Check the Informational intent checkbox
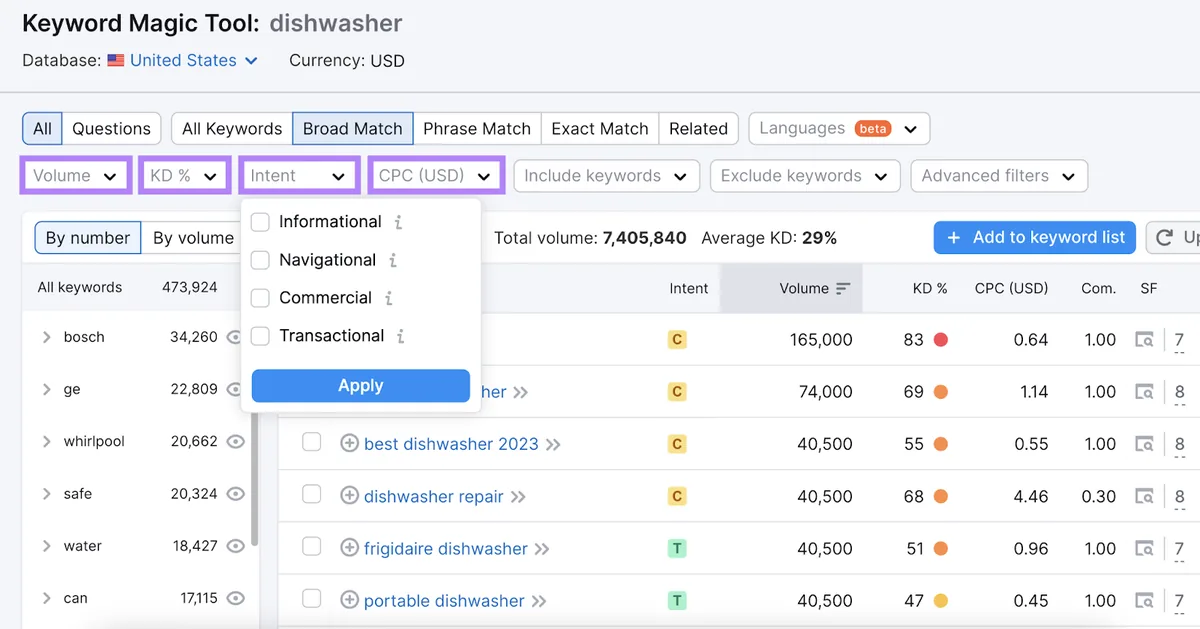The width and height of the screenshot is (1200, 629). (x=260, y=222)
